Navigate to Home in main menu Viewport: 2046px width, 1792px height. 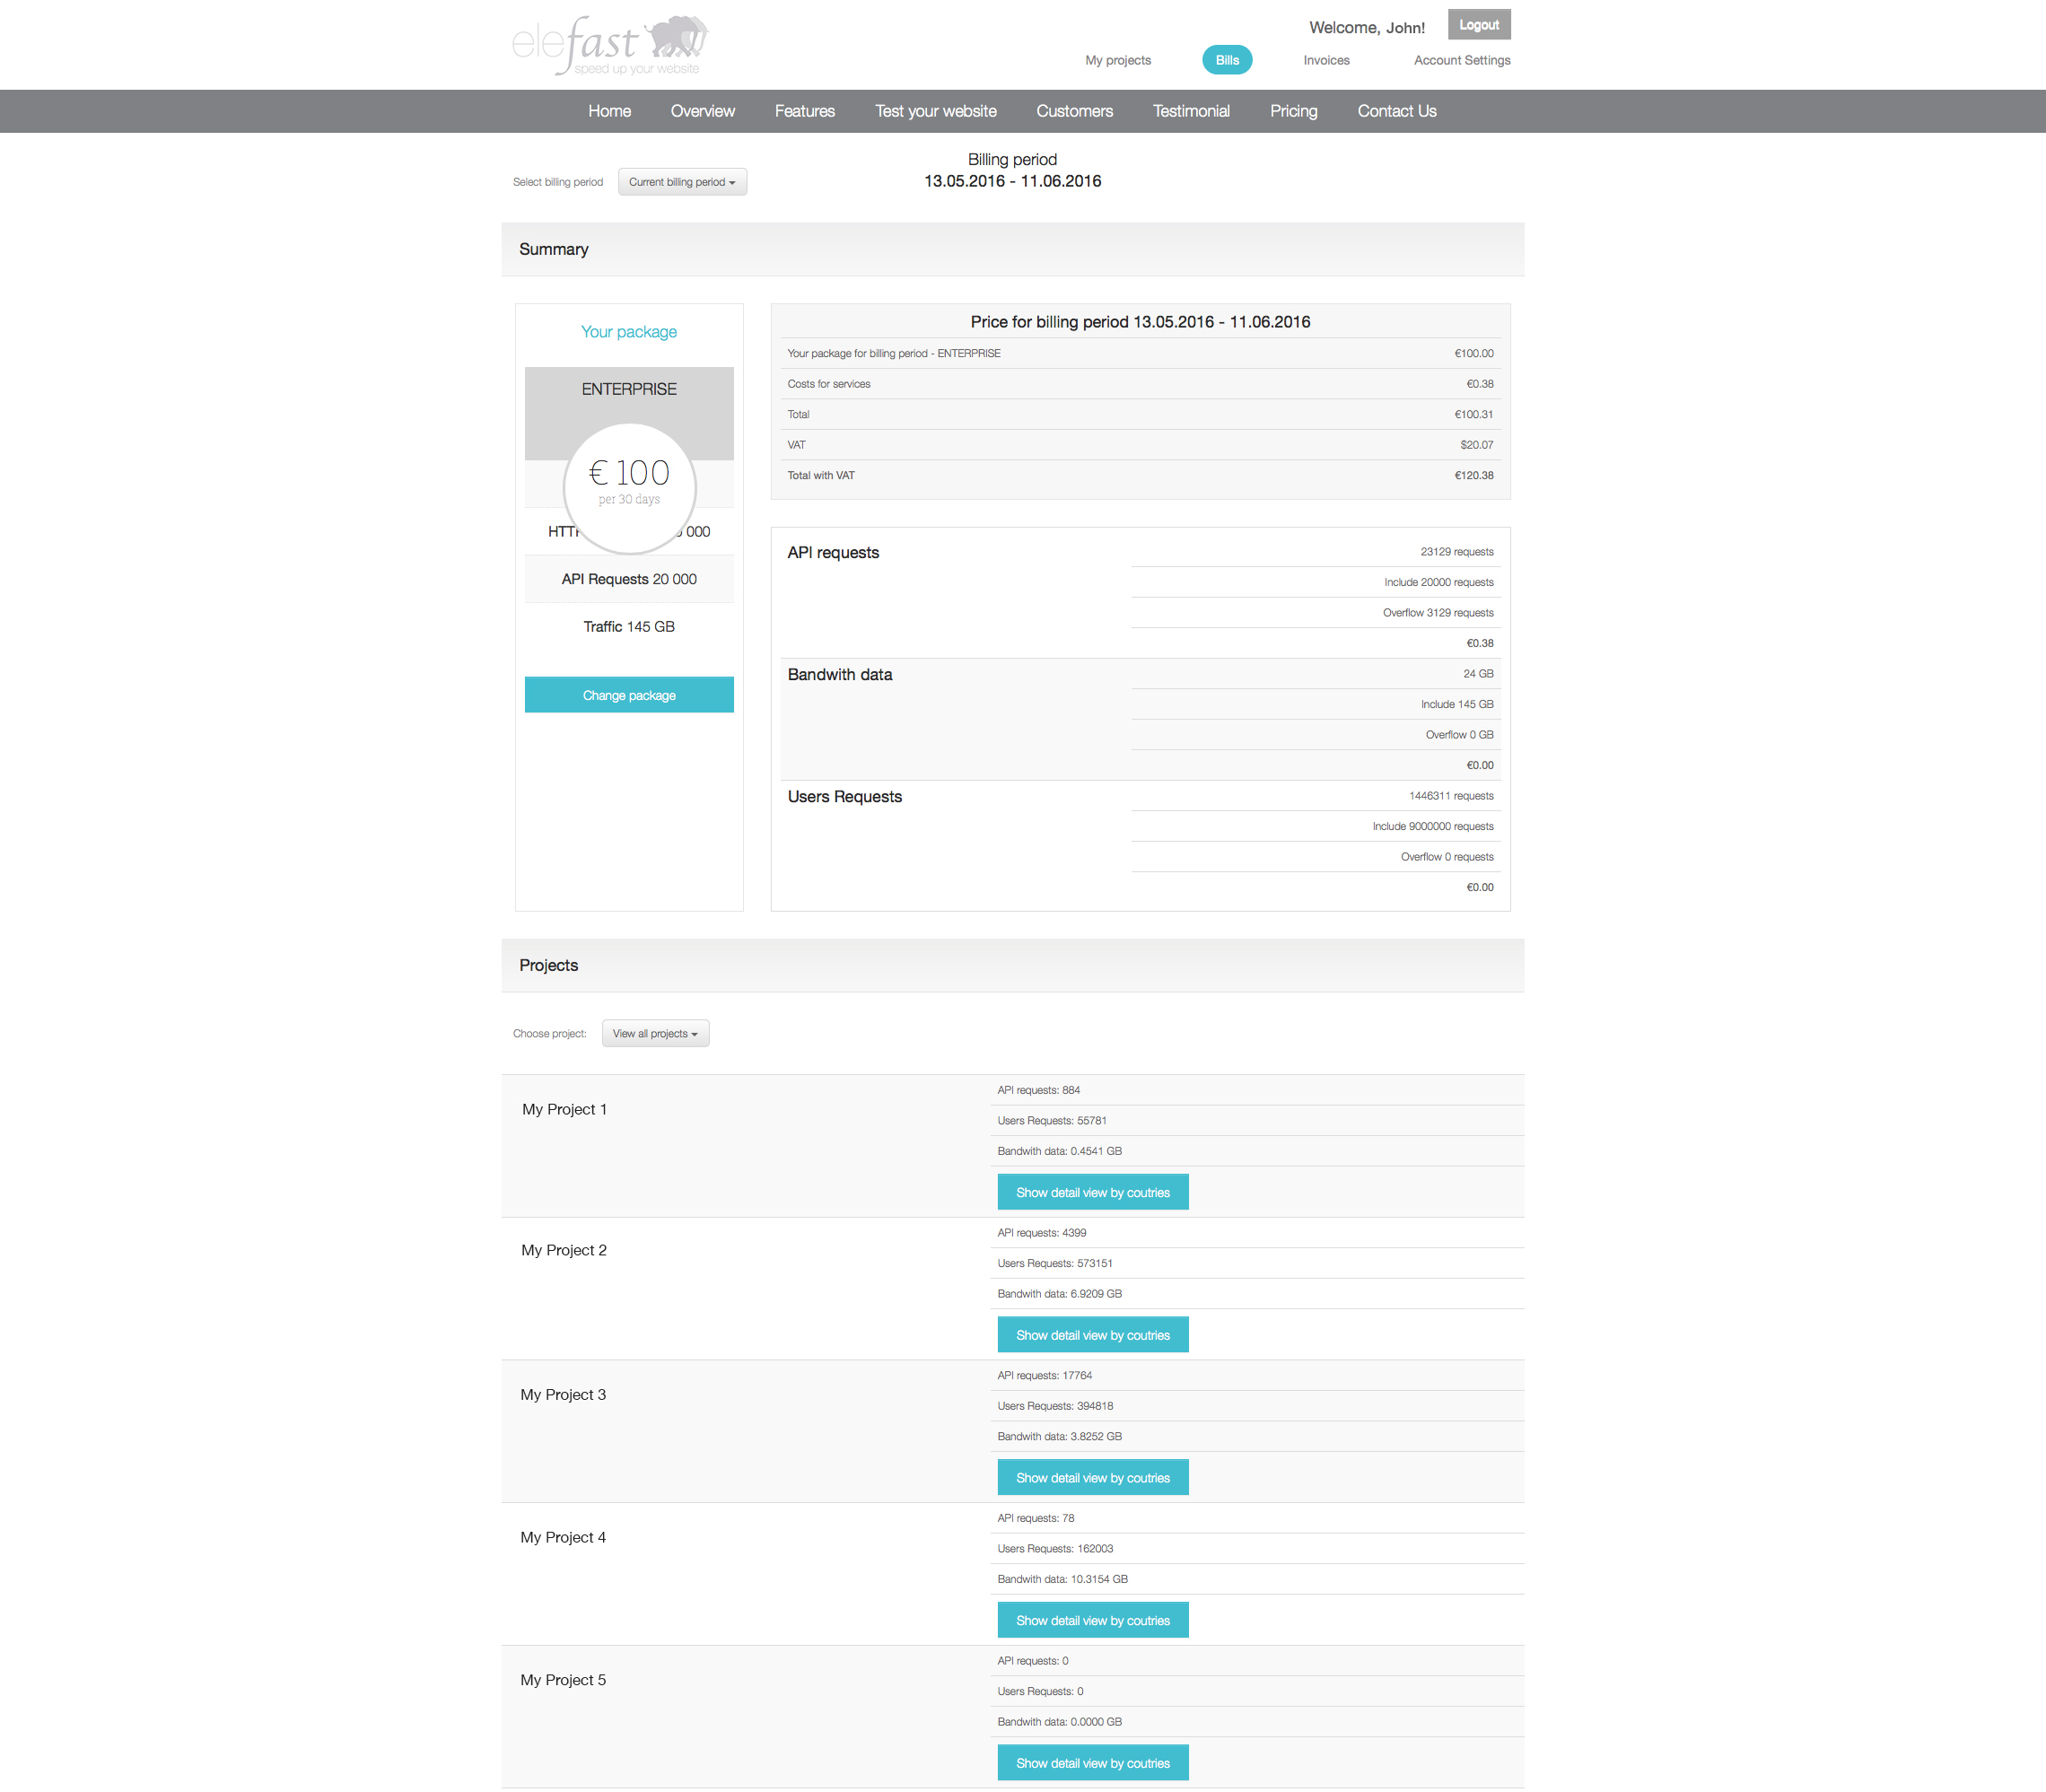[x=609, y=111]
